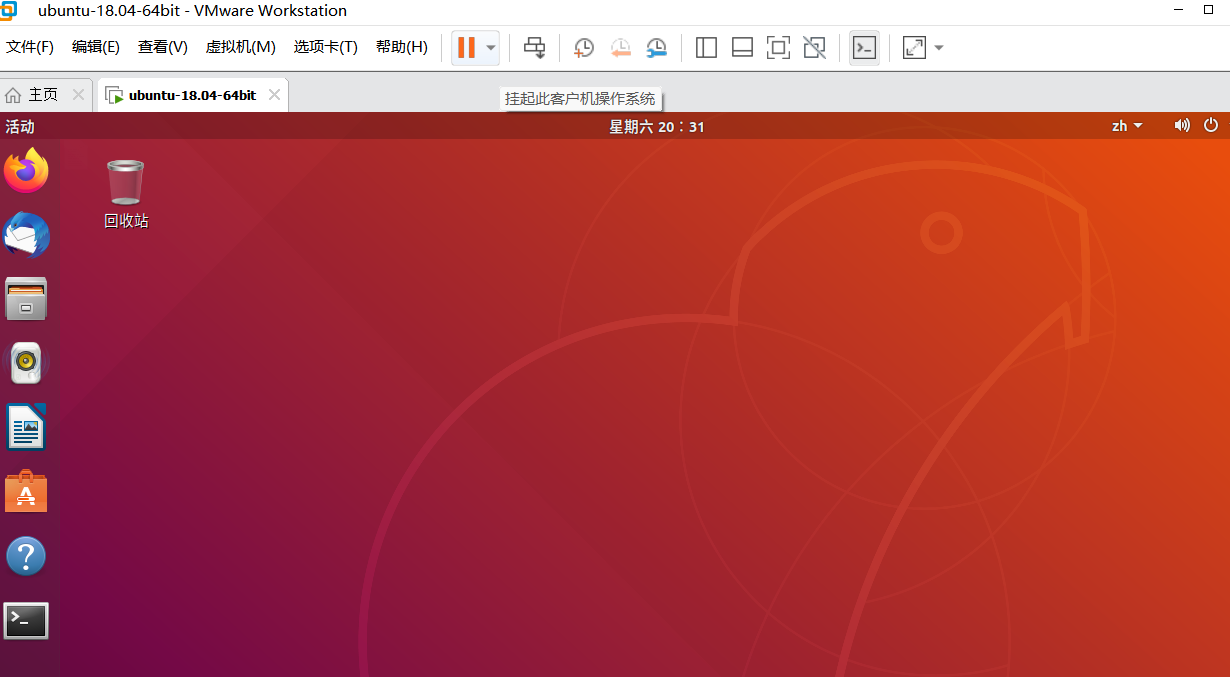1230x677 pixels.
Task: Take a snapshot of the virtual machine
Action: coord(583,47)
